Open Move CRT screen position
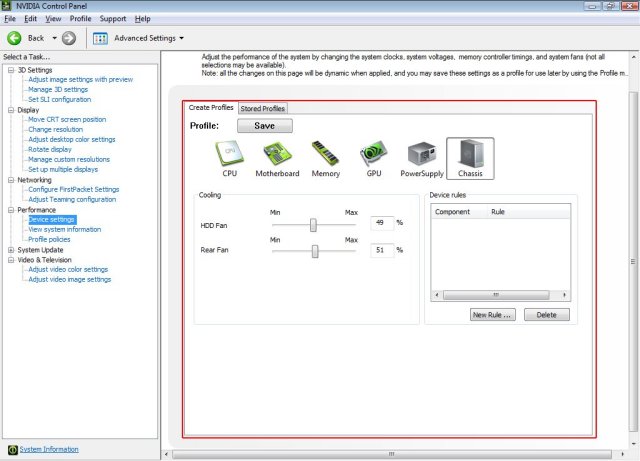This screenshot has width=640, height=461. 67,119
